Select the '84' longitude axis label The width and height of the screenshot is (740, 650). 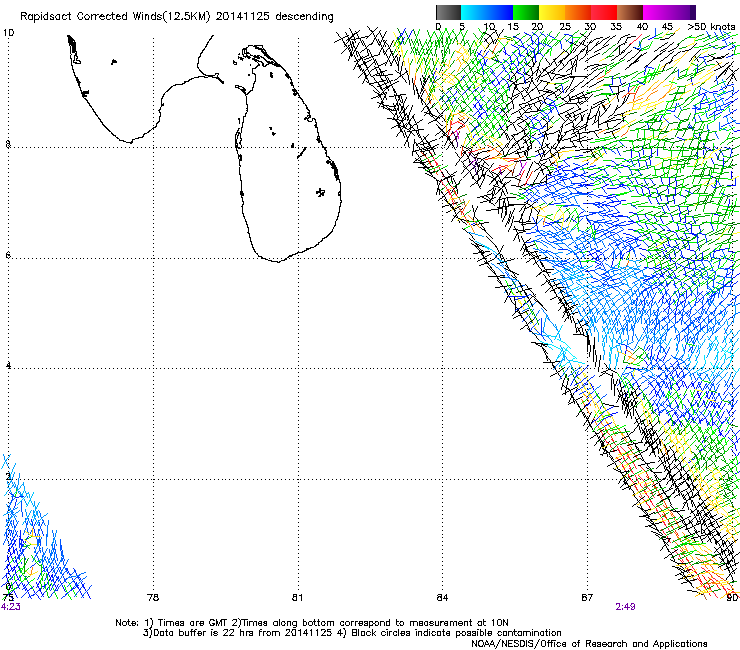(442, 598)
